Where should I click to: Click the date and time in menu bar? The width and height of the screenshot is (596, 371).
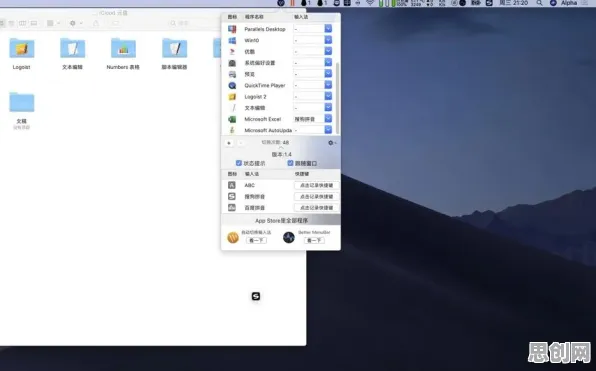(x=513, y=3)
